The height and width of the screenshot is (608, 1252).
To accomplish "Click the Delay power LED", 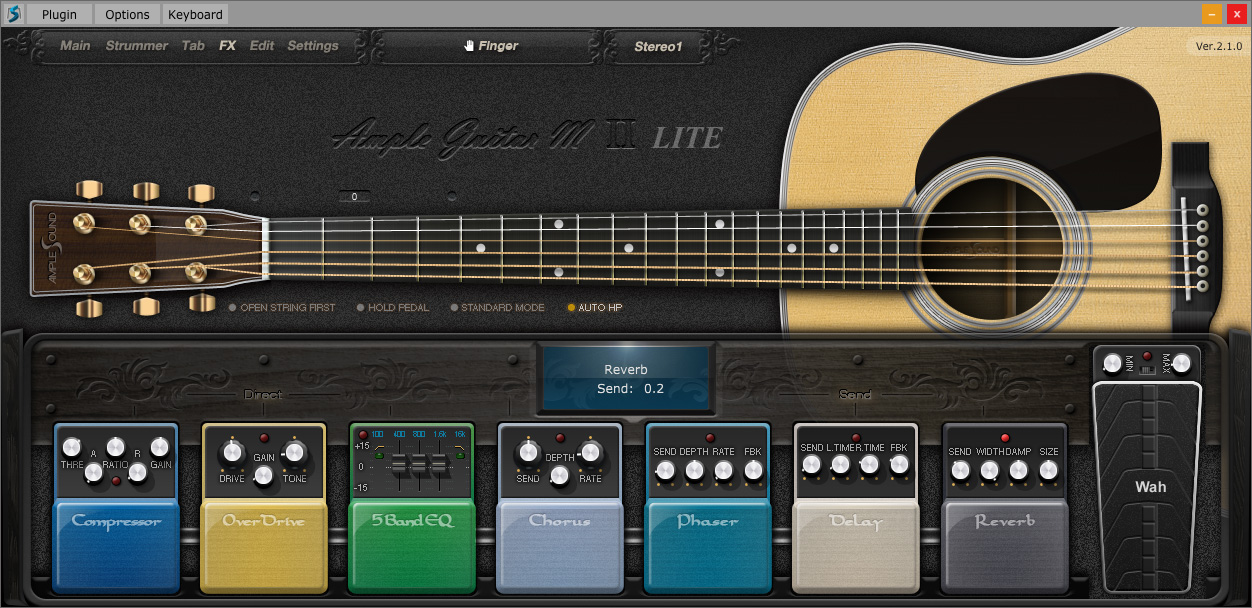I will click(x=856, y=438).
